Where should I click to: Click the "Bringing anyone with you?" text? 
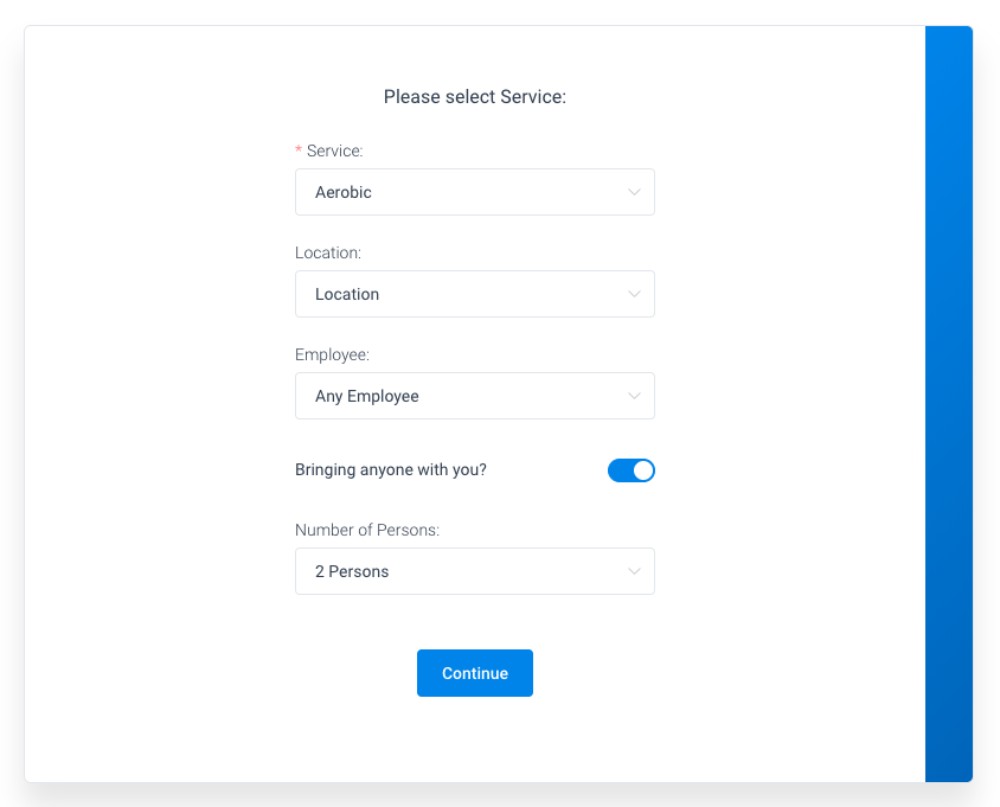point(391,469)
